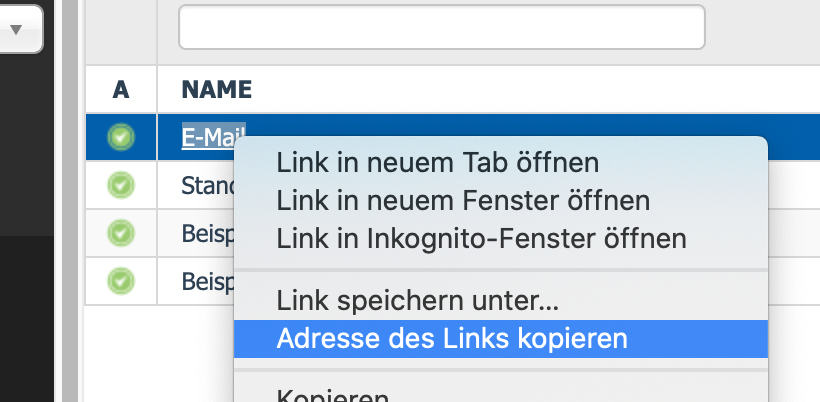Choose "Link in neuem Fenster öffnen"

coord(463,200)
